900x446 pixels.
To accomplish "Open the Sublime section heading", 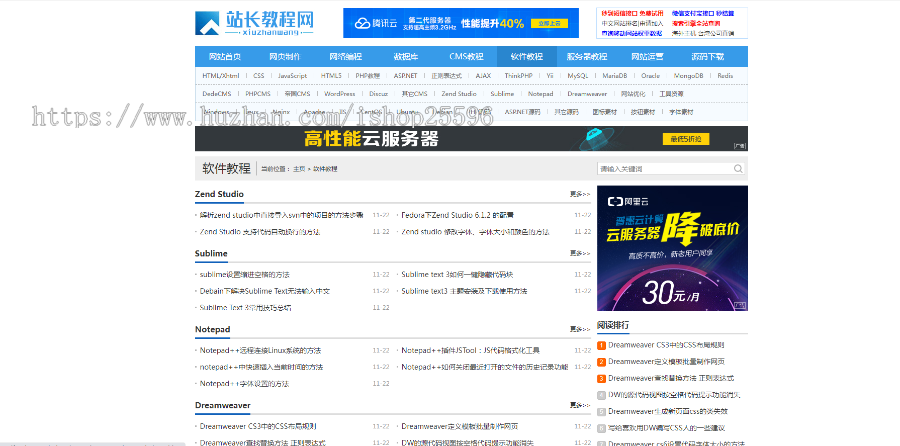I will [x=211, y=254].
